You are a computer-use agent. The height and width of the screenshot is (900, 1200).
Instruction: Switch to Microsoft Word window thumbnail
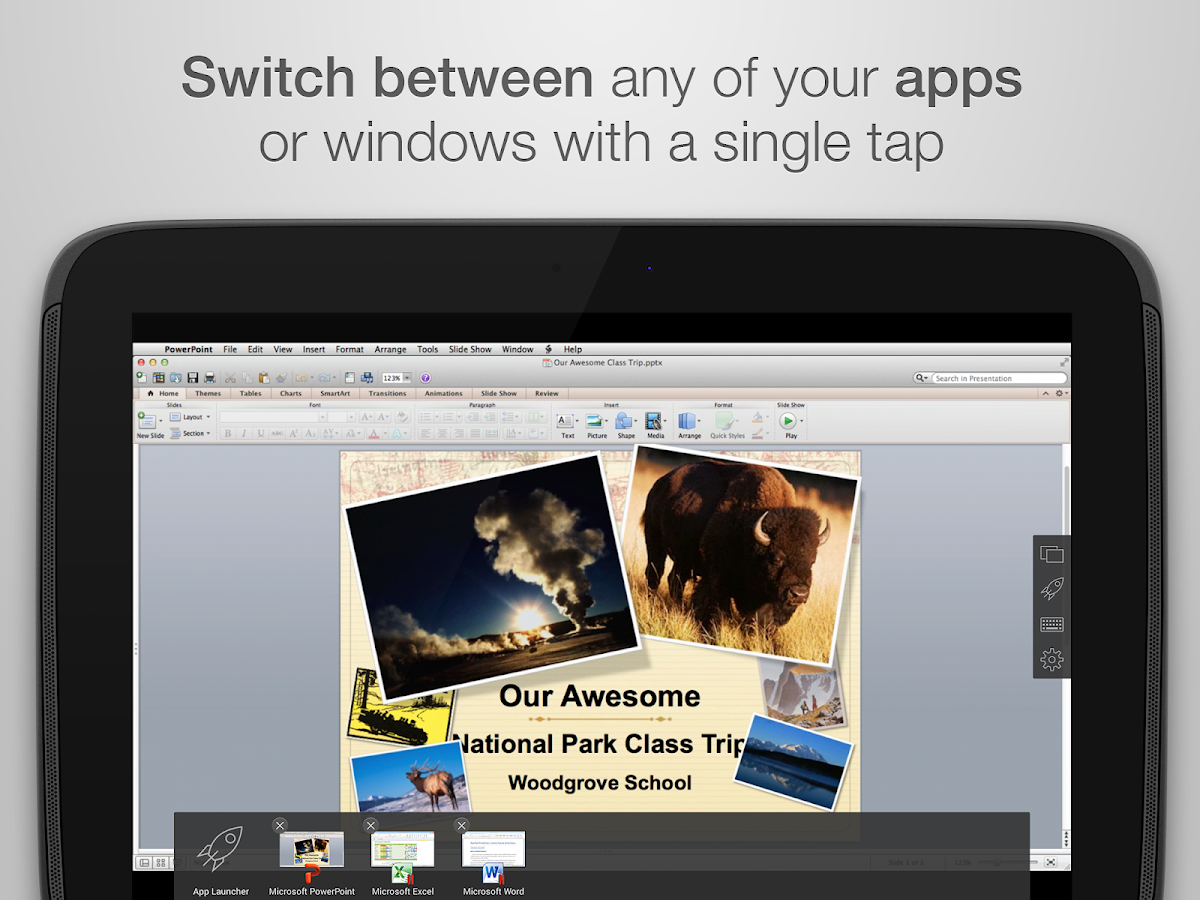pyautogui.click(x=493, y=850)
